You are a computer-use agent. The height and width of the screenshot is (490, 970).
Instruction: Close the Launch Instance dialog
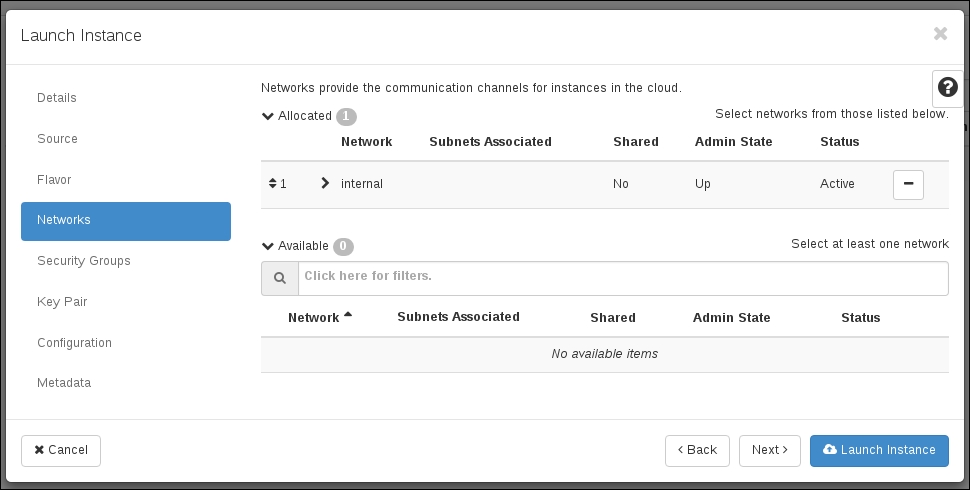click(940, 34)
